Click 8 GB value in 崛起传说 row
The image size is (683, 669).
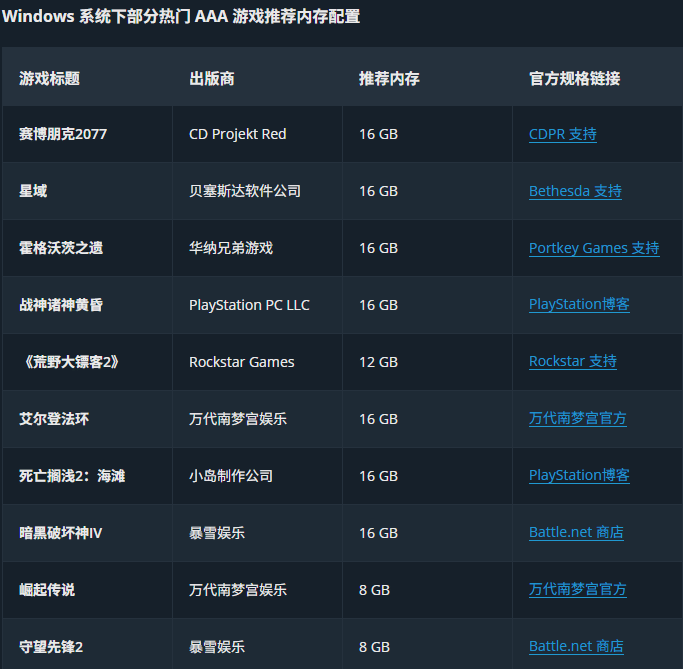[x=374, y=590]
